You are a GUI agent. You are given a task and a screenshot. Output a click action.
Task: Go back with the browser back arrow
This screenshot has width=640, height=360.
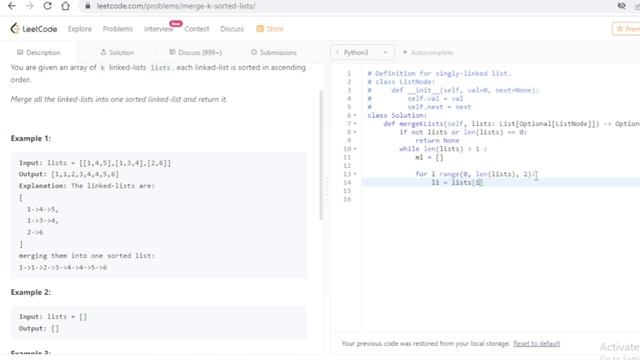12,6
